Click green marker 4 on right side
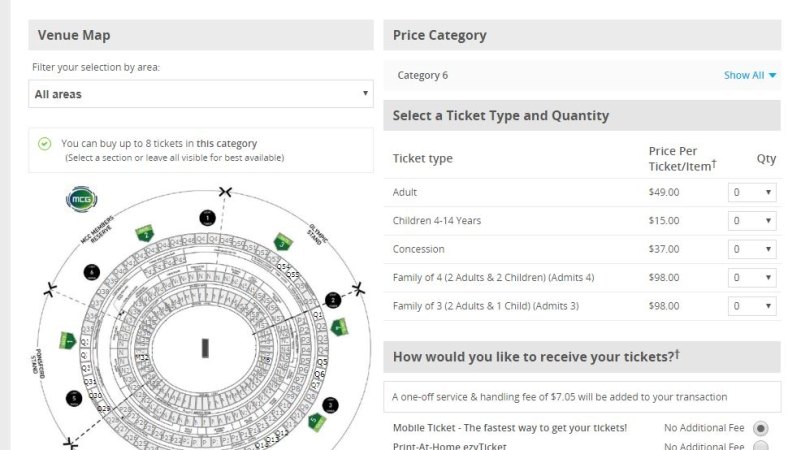800x450 pixels. tap(340, 326)
